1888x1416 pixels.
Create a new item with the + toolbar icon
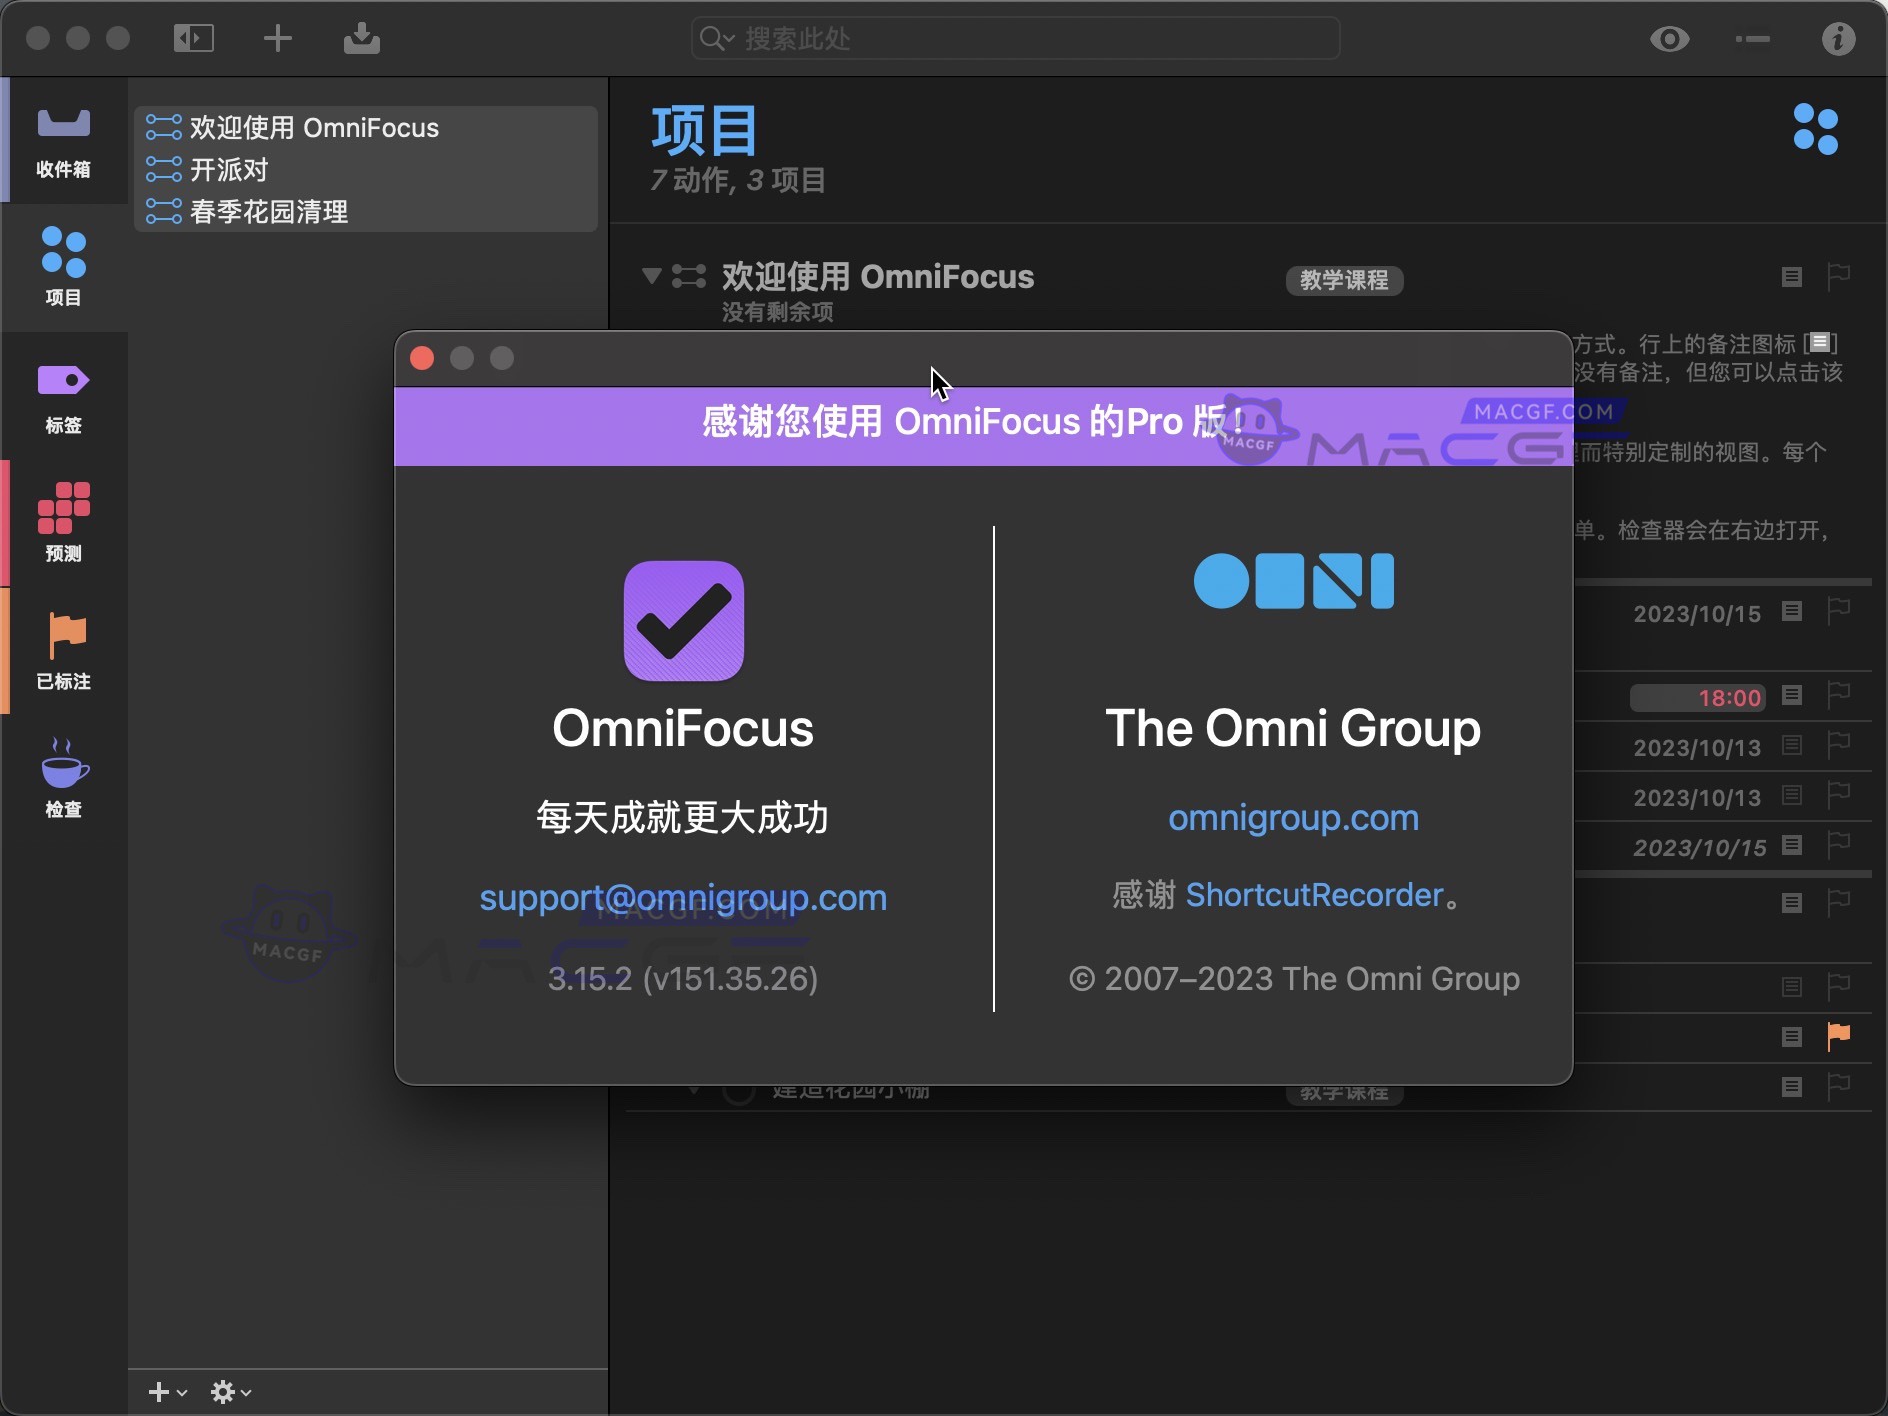click(277, 38)
